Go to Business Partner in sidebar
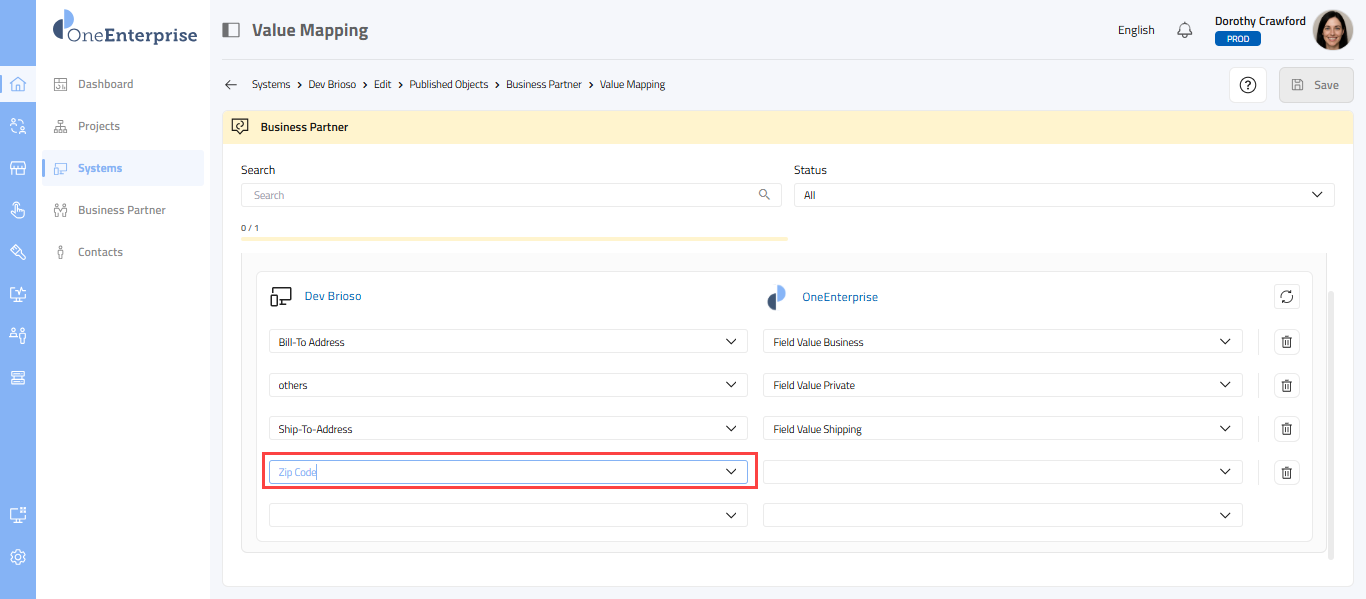 [121, 210]
